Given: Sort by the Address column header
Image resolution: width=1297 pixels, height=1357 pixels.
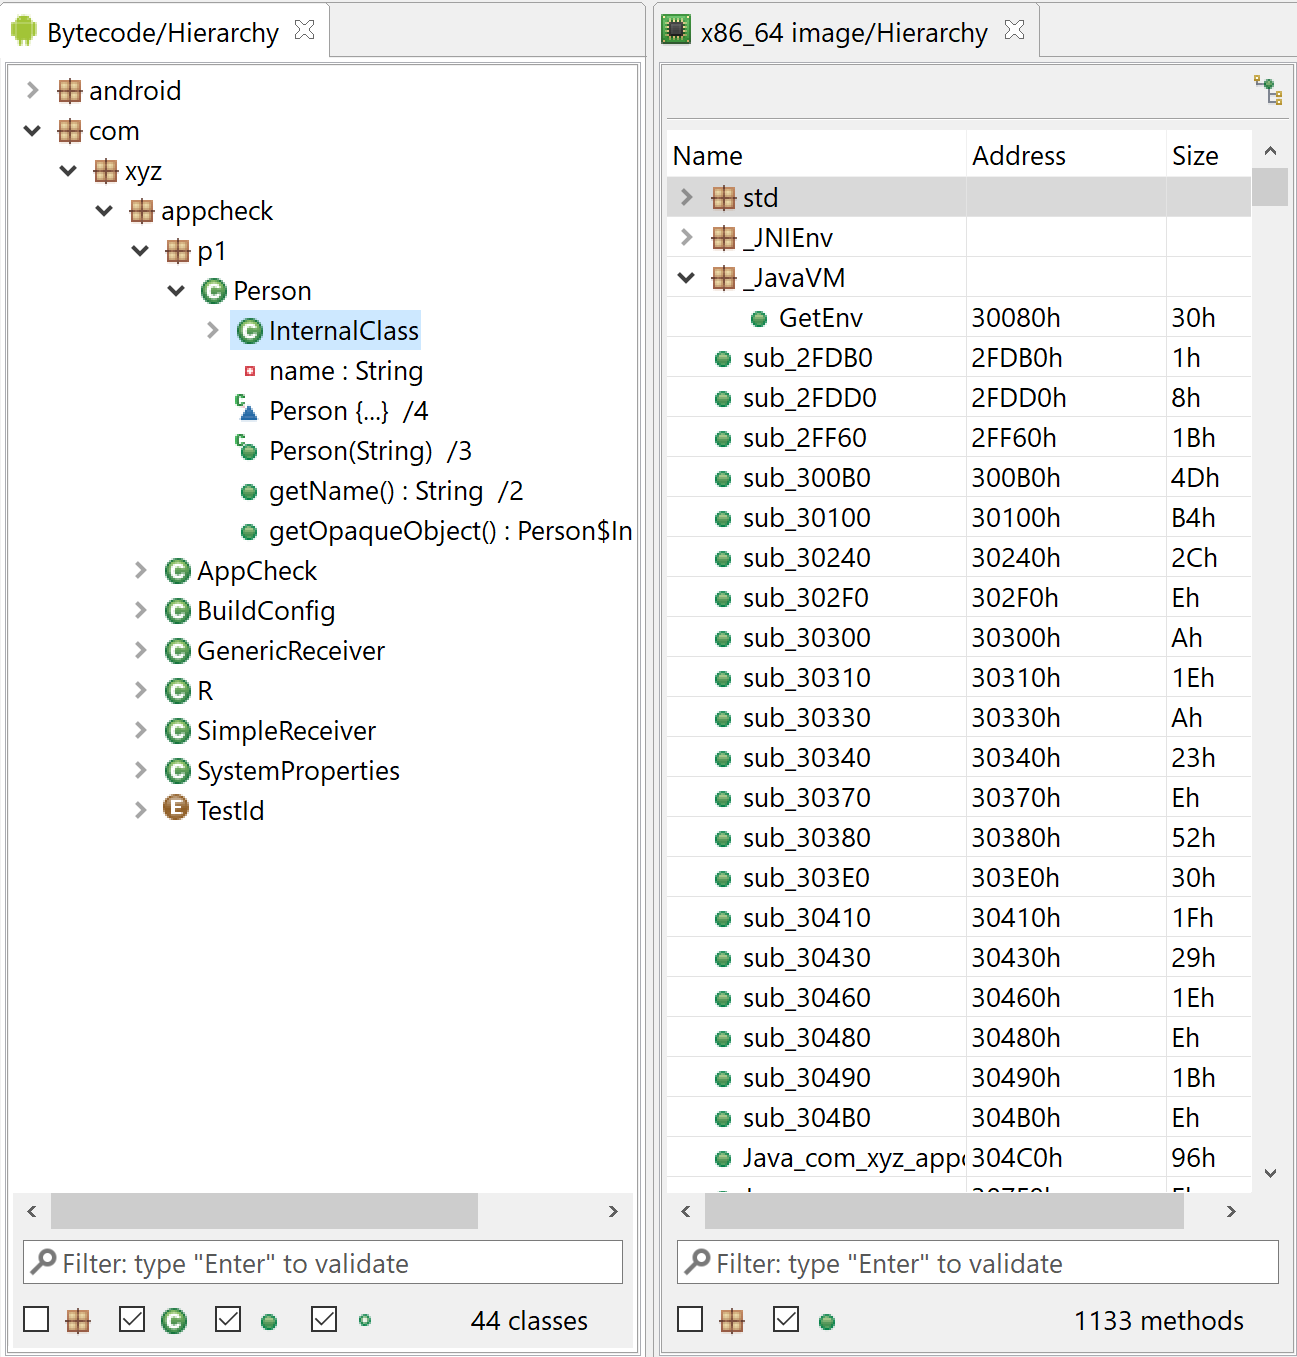Looking at the screenshot, I should pos(1066,156).
